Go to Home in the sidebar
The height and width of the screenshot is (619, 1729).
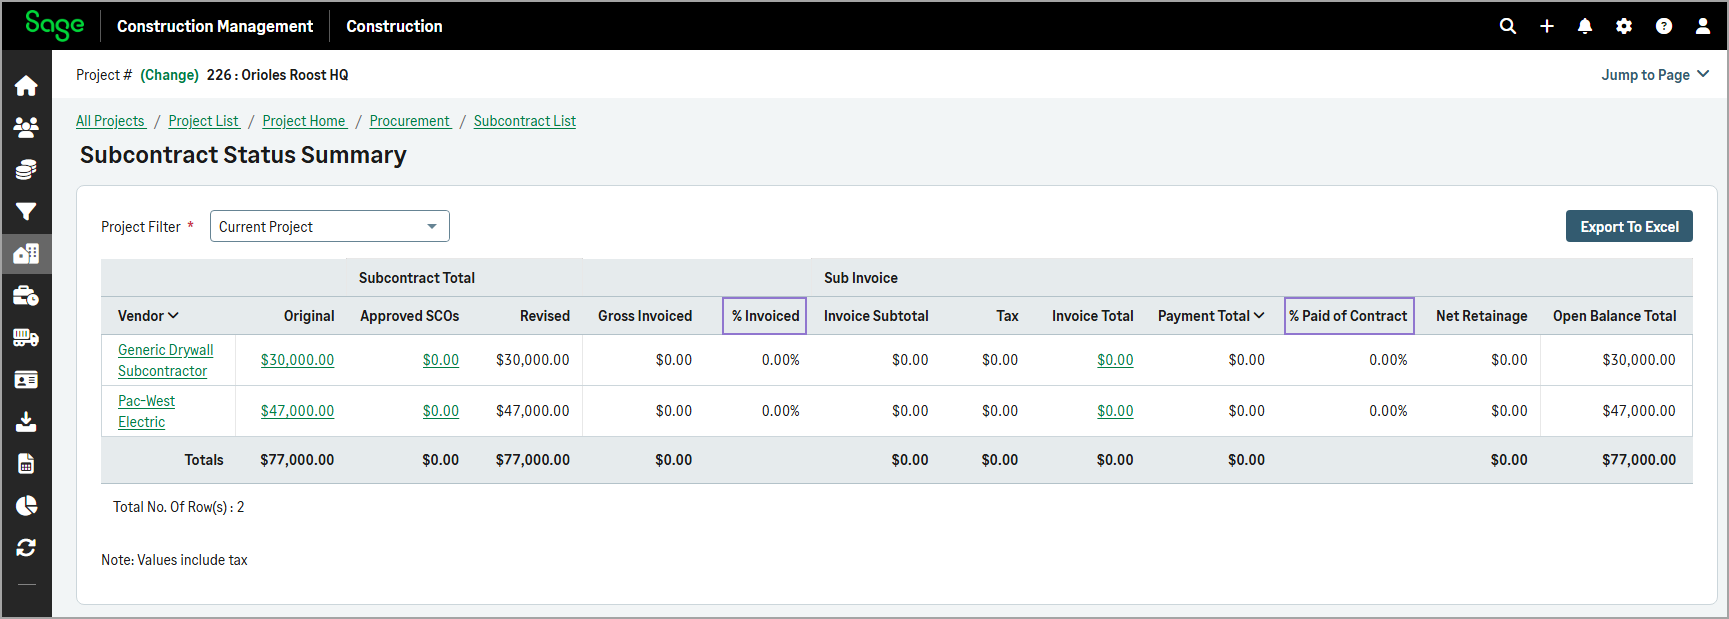[x=26, y=86]
